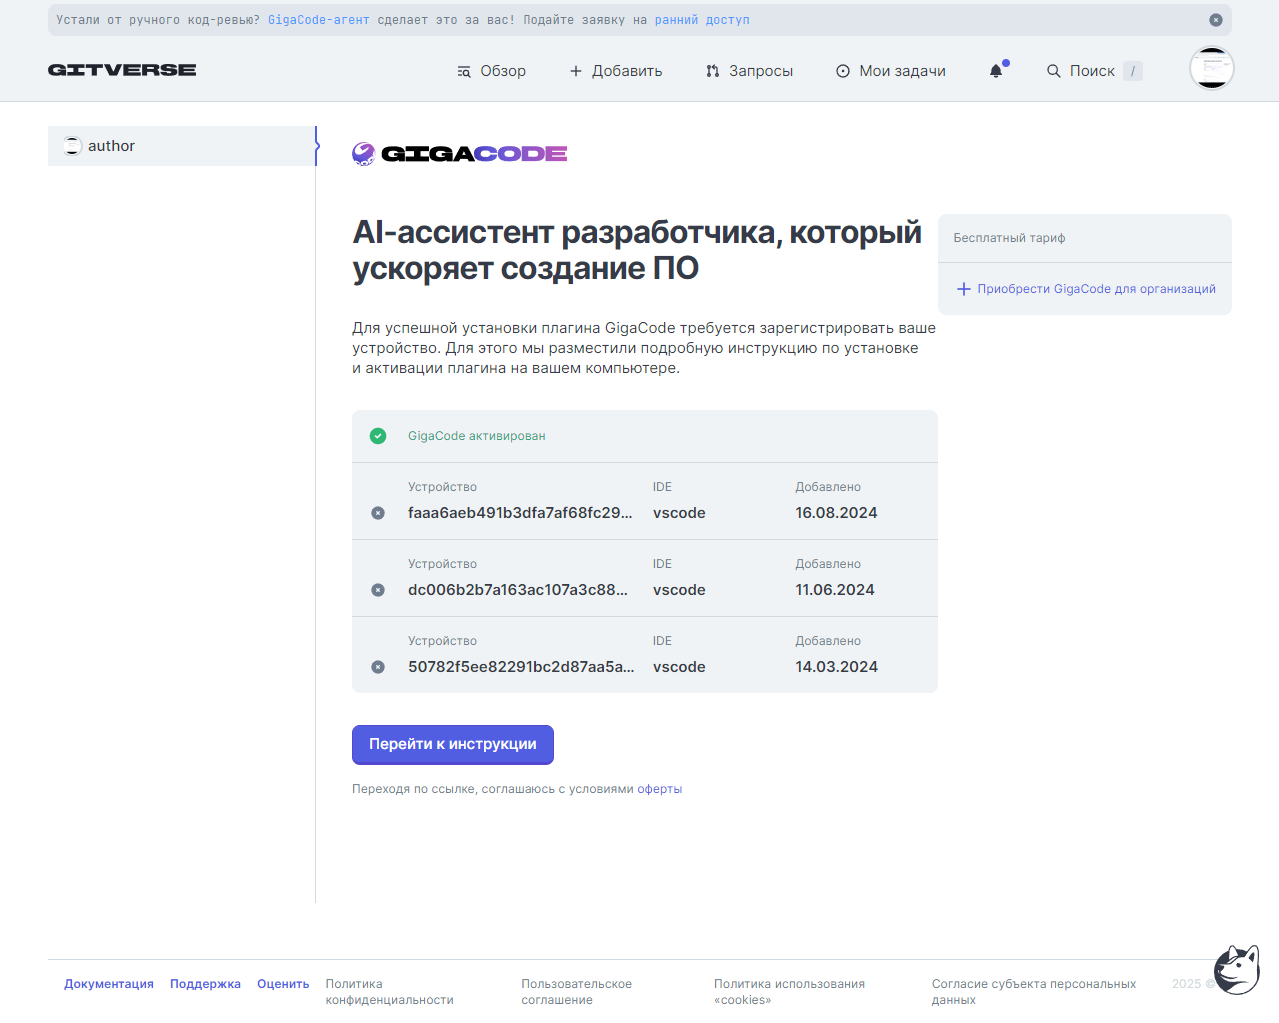This screenshot has height=1023, width=1279.
Task: Click the date 14.03.2024
Action: (x=836, y=667)
